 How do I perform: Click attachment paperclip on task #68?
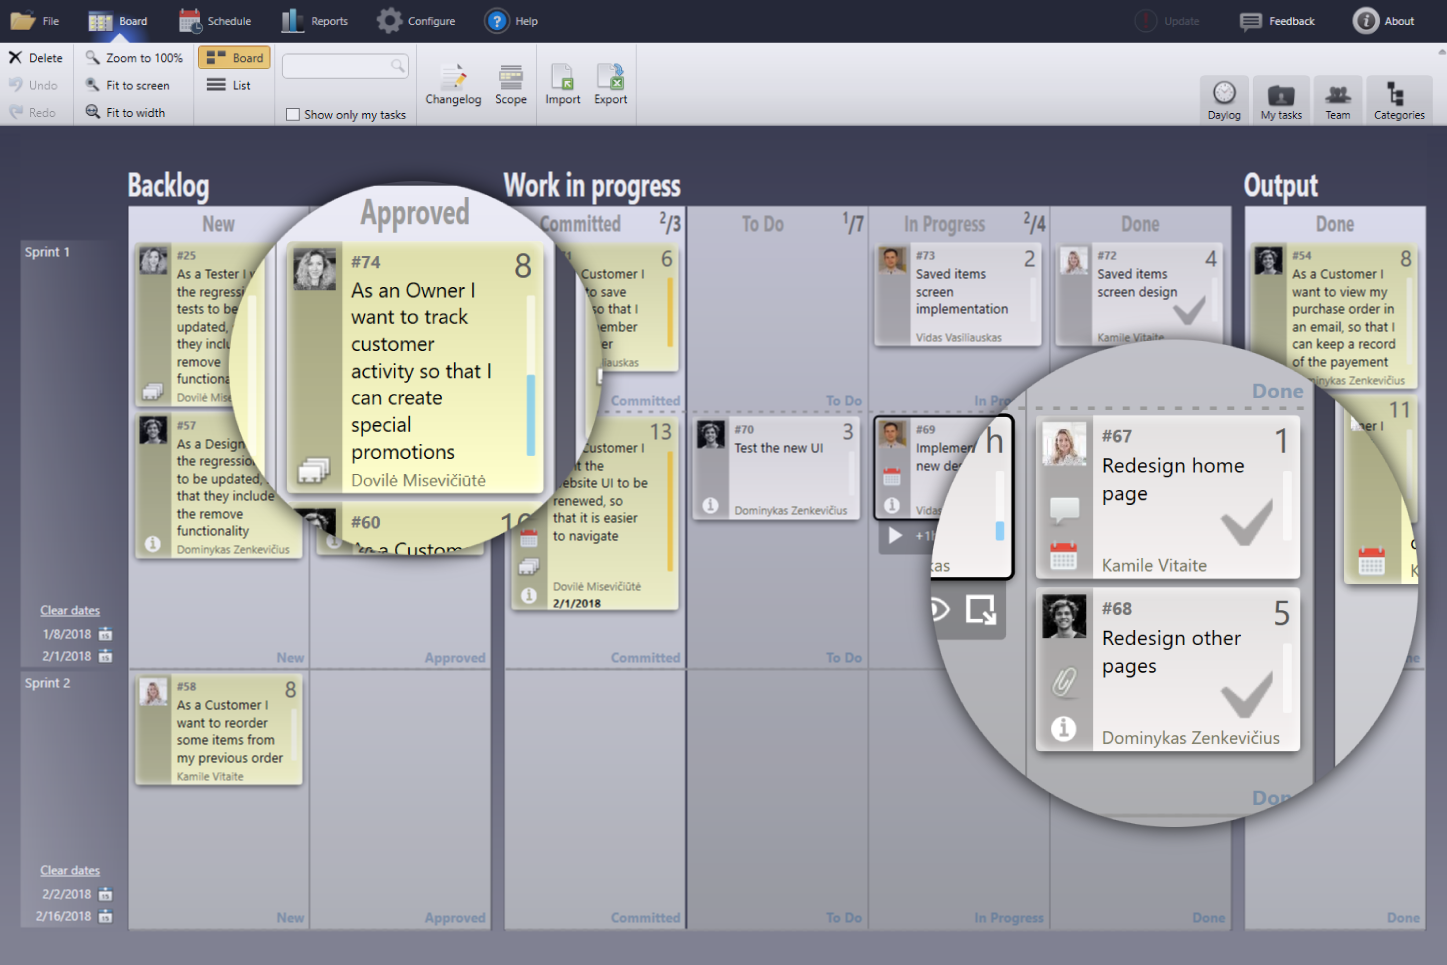(x=1063, y=682)
